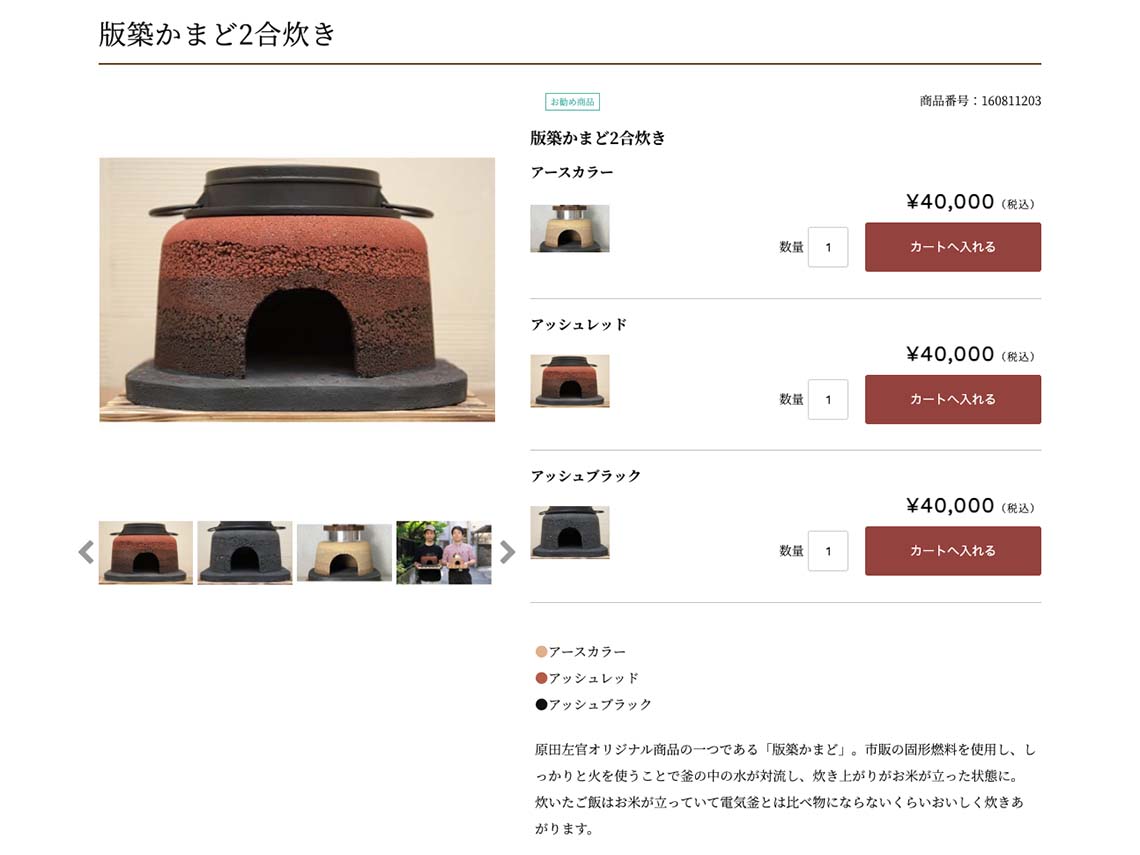Click the black アッシュブラック color dot
This screenshot has height=855, width=1140.
click(x=541, y=705)
